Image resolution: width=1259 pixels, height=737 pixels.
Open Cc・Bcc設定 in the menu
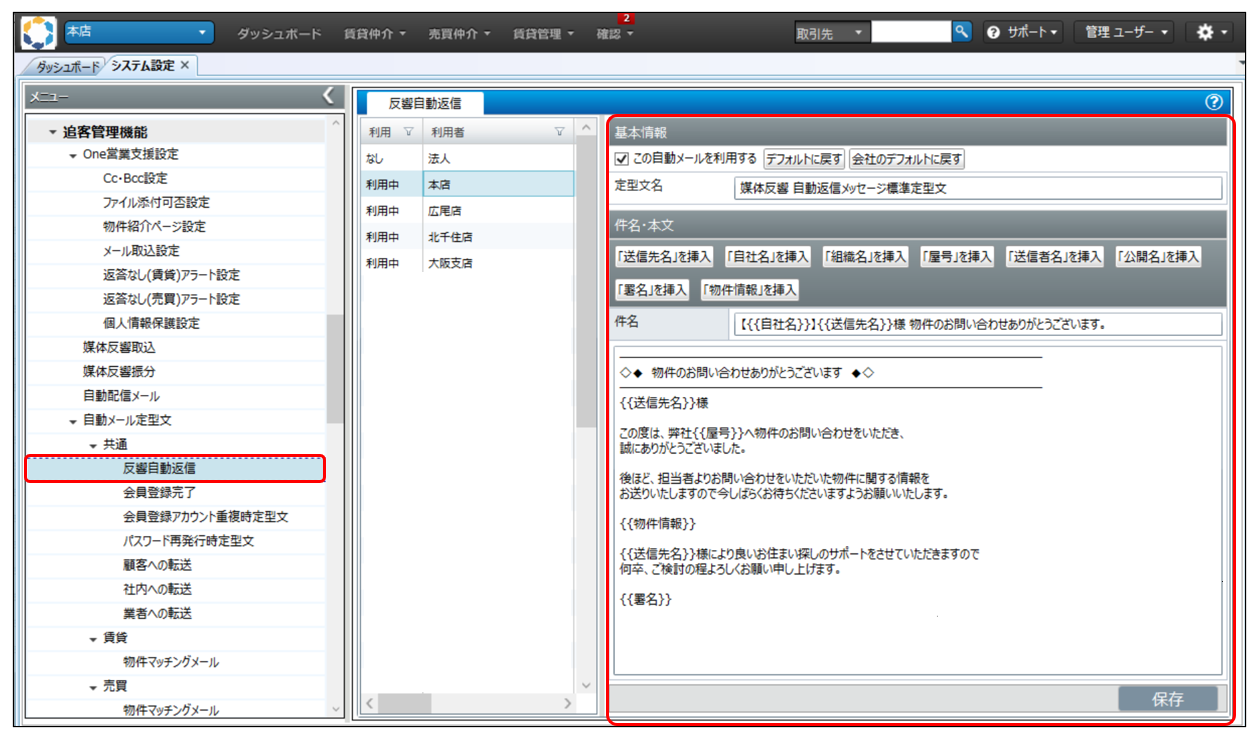pyautogui.click(x=135, y=178)
